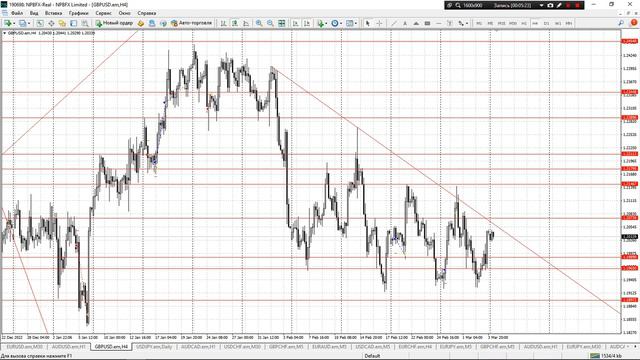
Task: Switch timeframe to M1
Action: 479,23
